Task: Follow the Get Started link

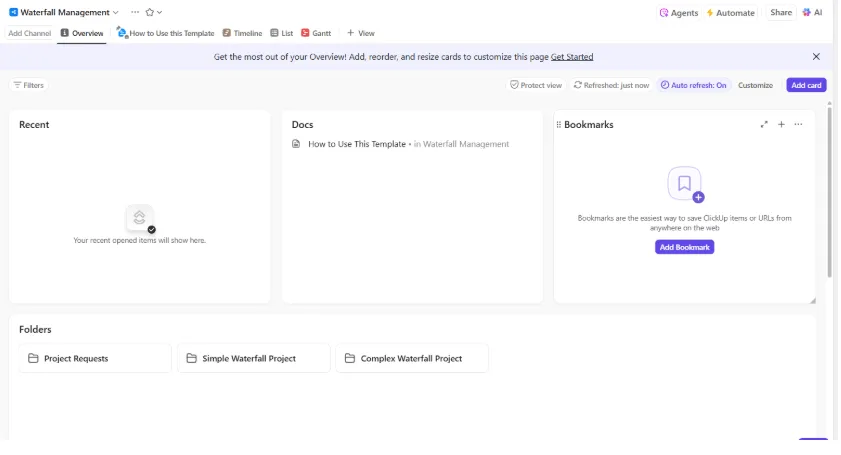Action: tap(572, 57)
